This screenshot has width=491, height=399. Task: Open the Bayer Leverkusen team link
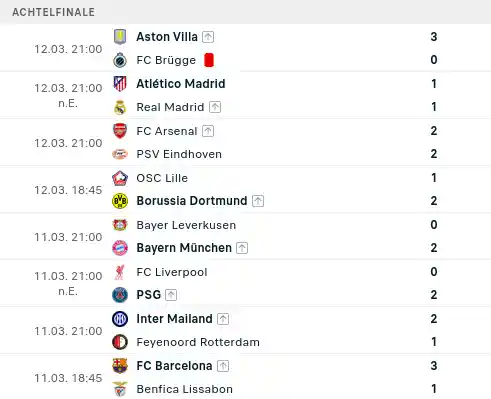186,225
